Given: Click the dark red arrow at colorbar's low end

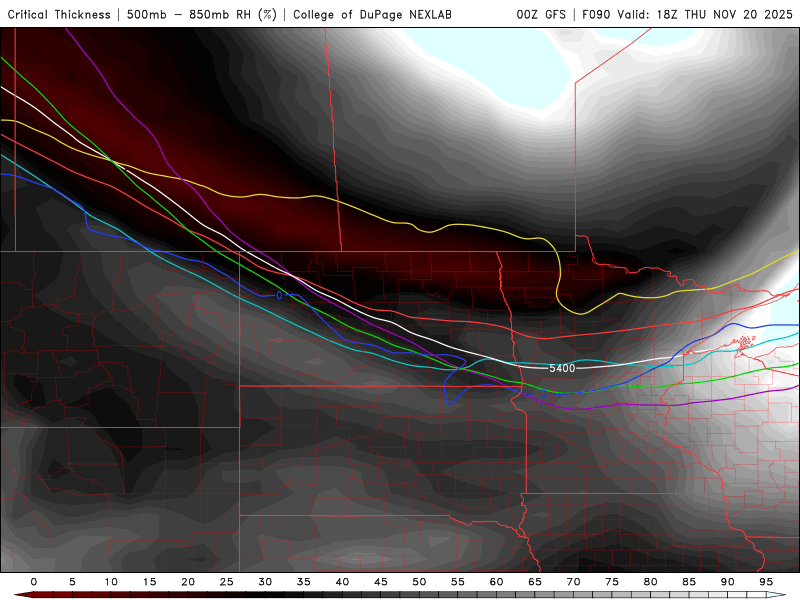Looking at the screenshot, I should point(23,595).
